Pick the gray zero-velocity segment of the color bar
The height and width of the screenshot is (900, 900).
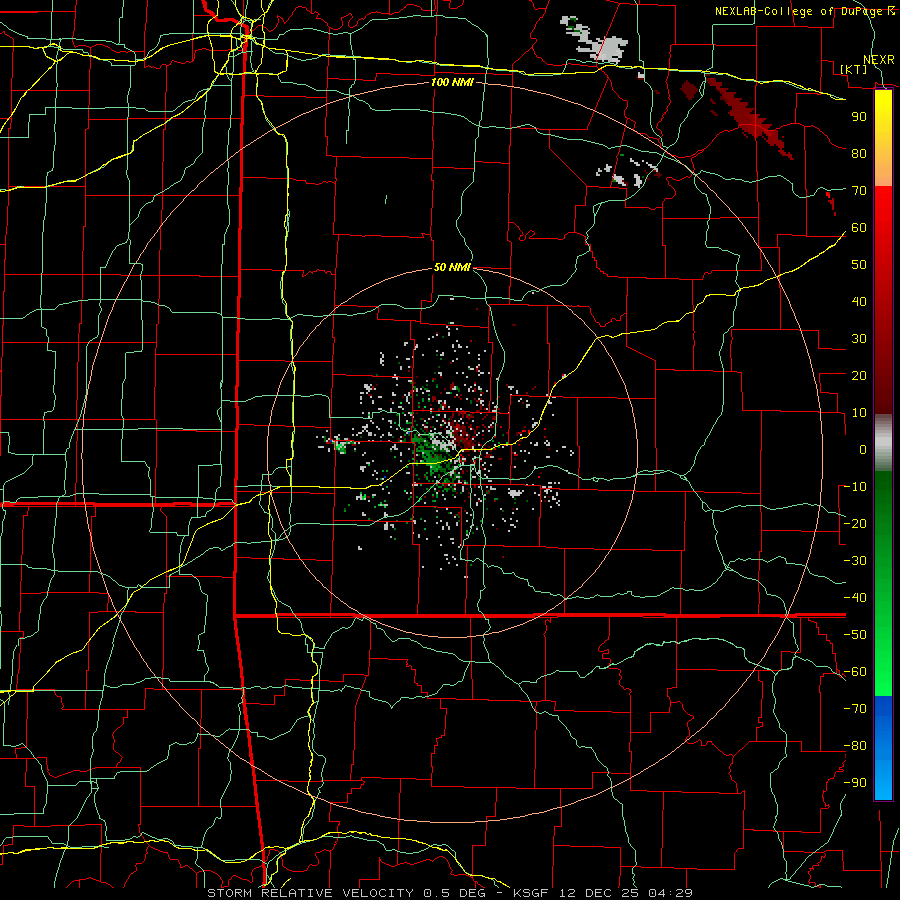coord(883,443)
